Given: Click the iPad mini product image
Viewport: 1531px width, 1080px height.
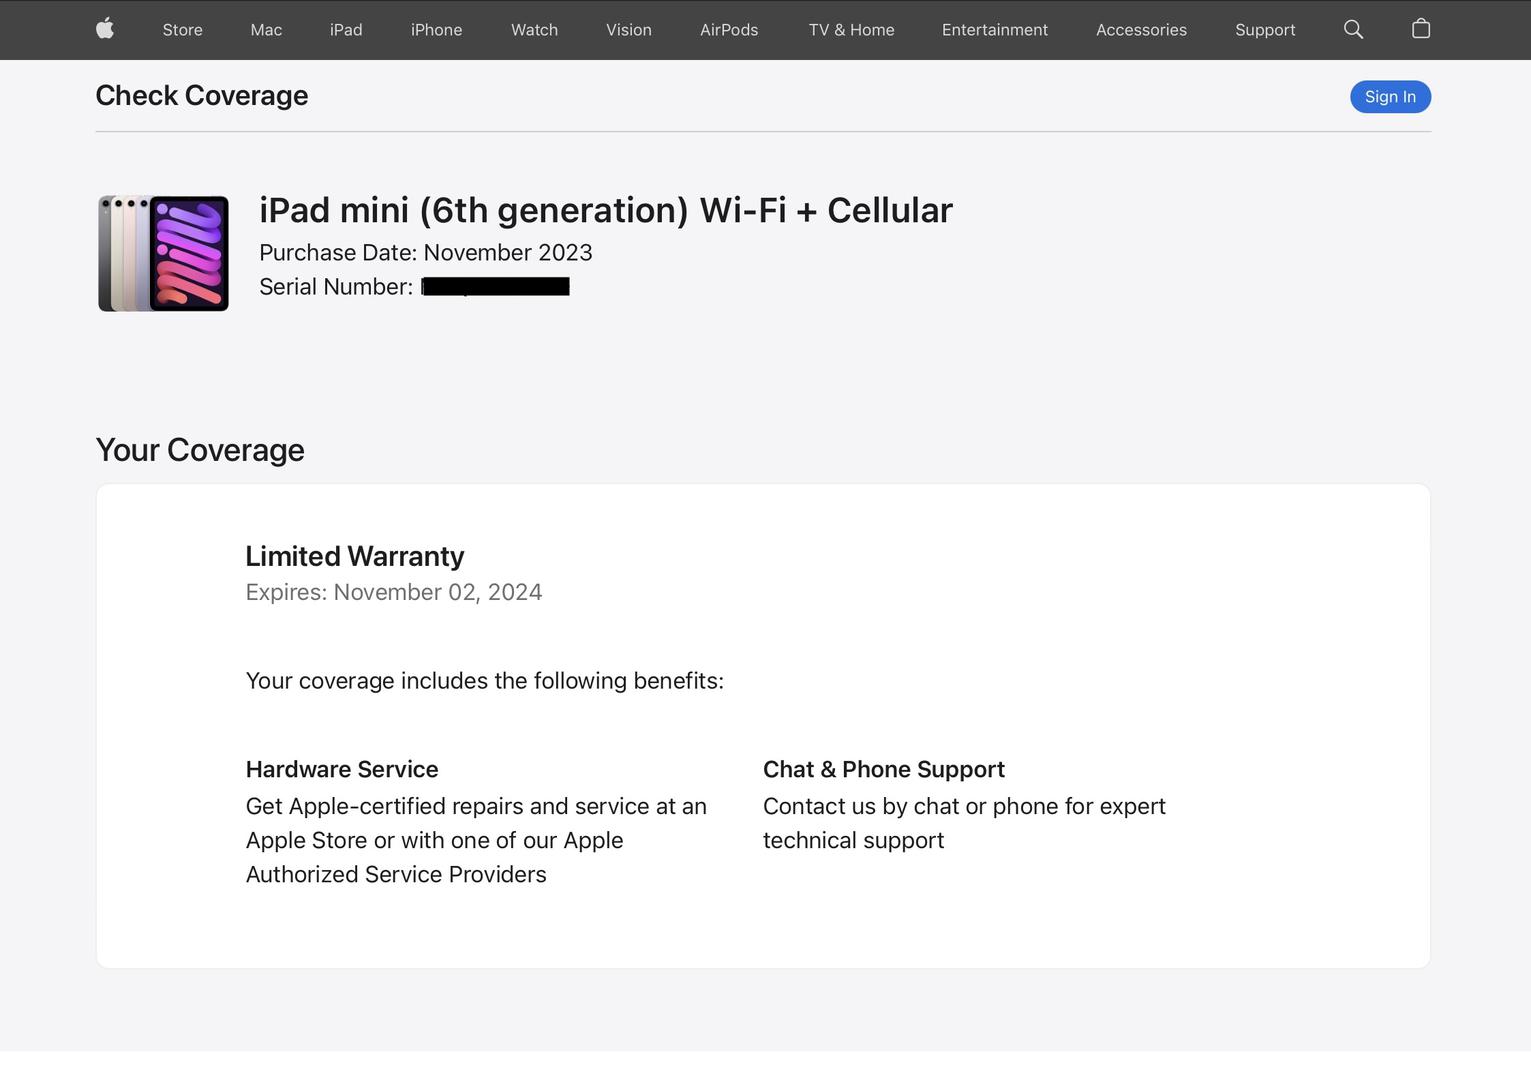Looking at the screenshot, I should pyautogui.click(x=163, y=253).
